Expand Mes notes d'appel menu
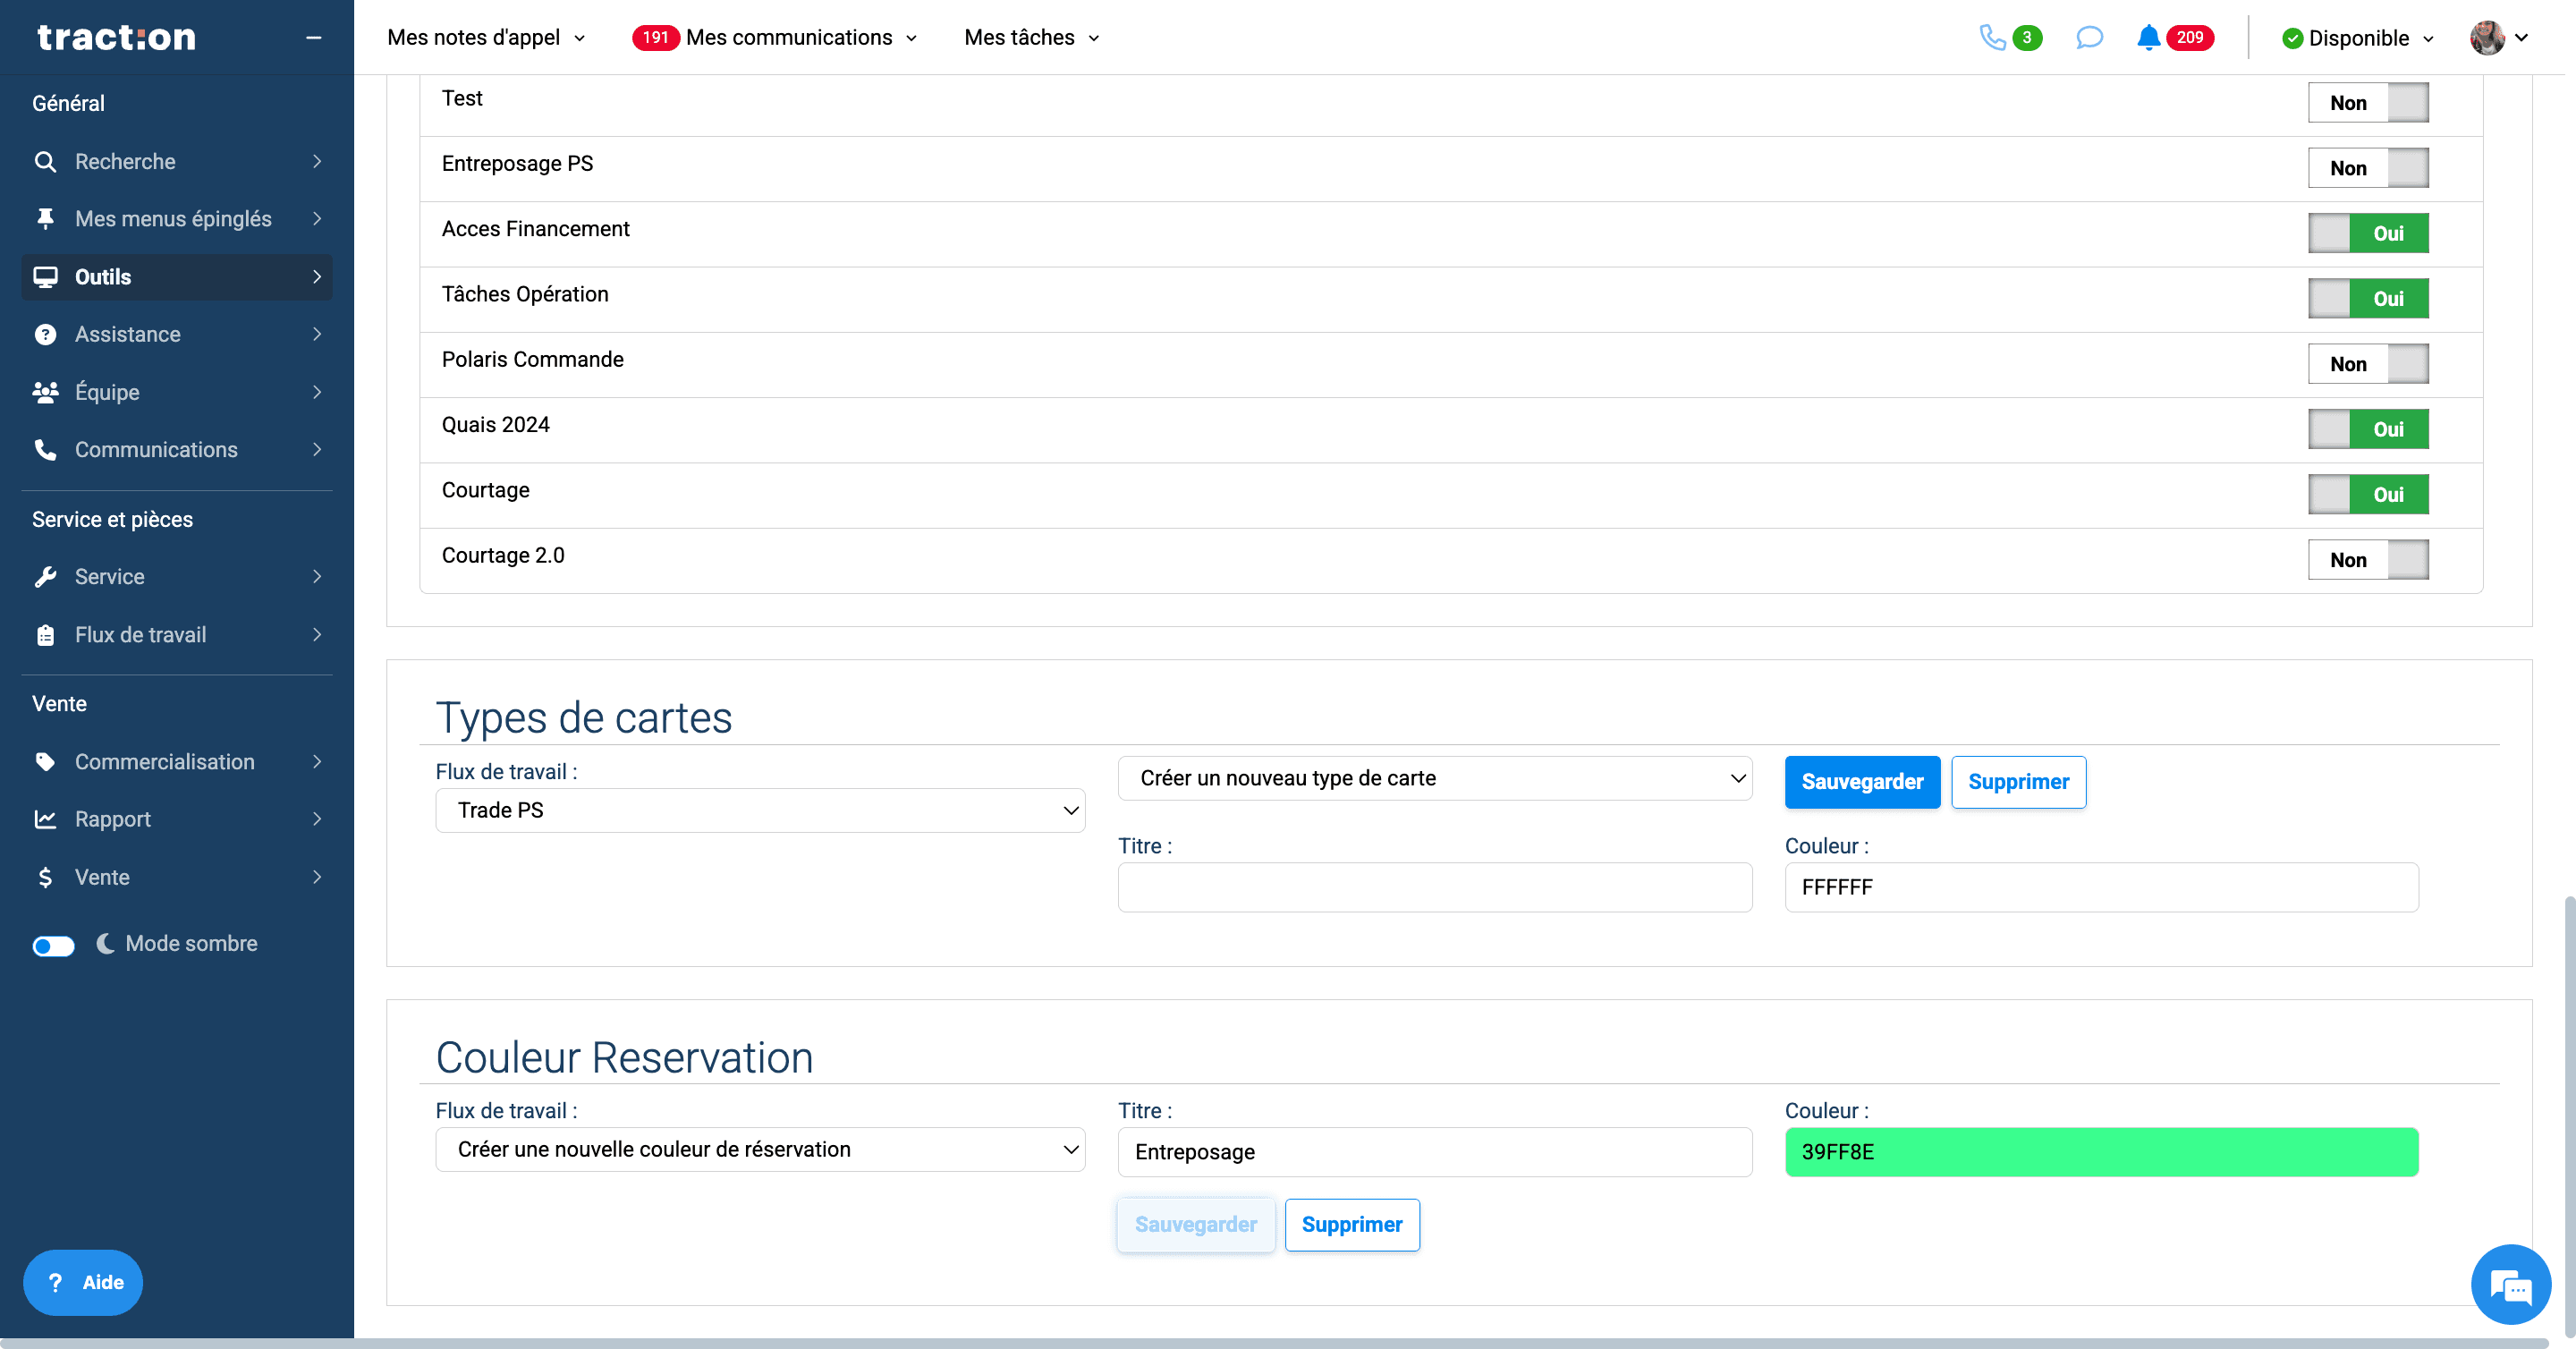 486,38
